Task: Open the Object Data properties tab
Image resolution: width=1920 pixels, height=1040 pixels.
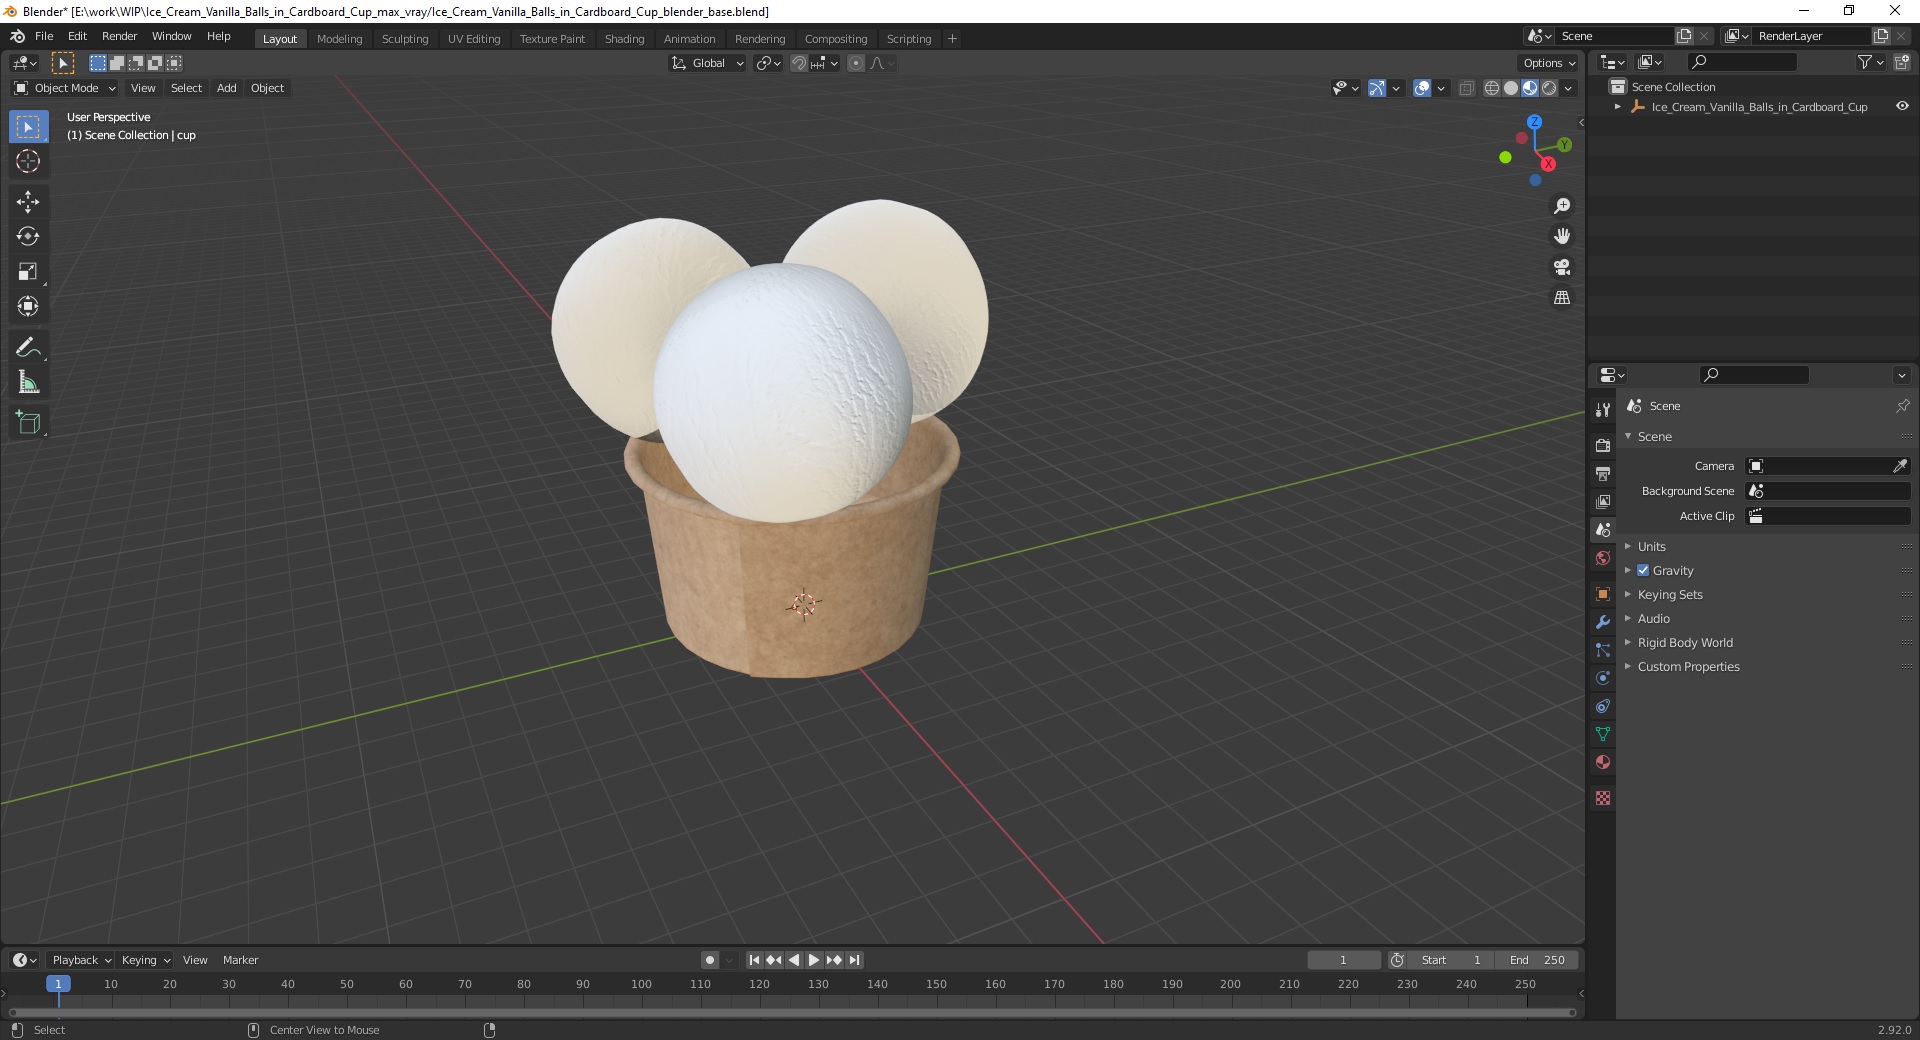Action: [x=1603, y=734]
